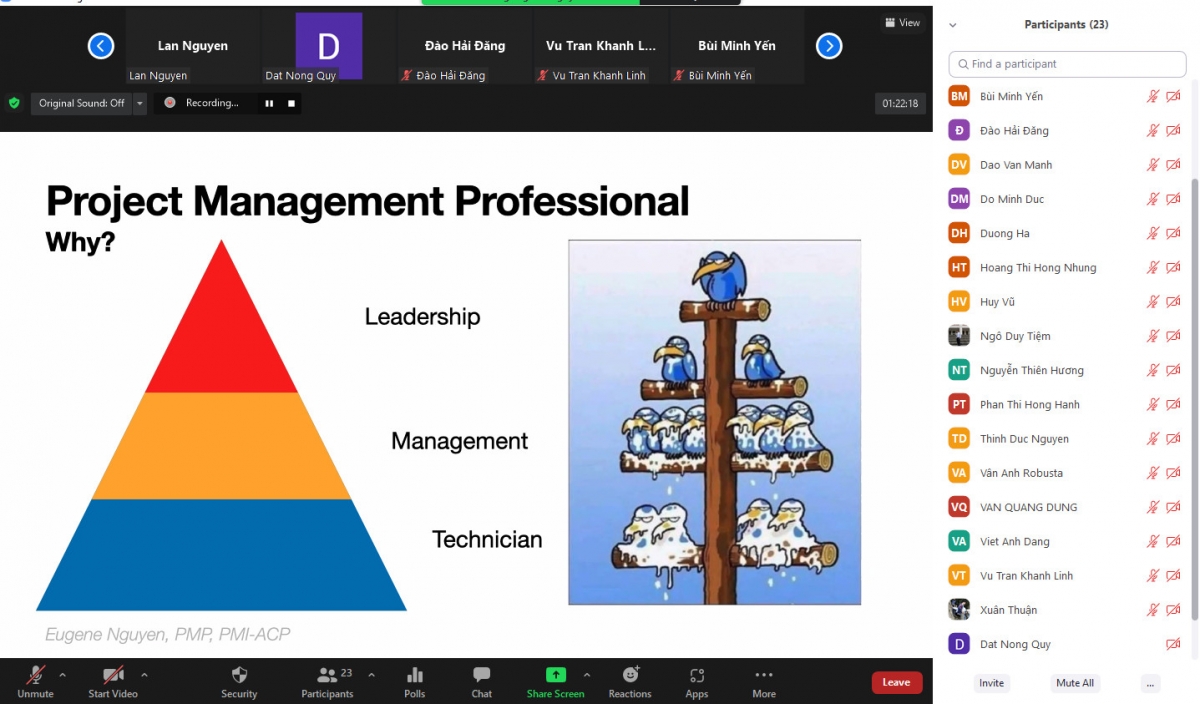Open the panel's three-dots options button
This screenshot has width=1200, height=704.
(1151, 683)
